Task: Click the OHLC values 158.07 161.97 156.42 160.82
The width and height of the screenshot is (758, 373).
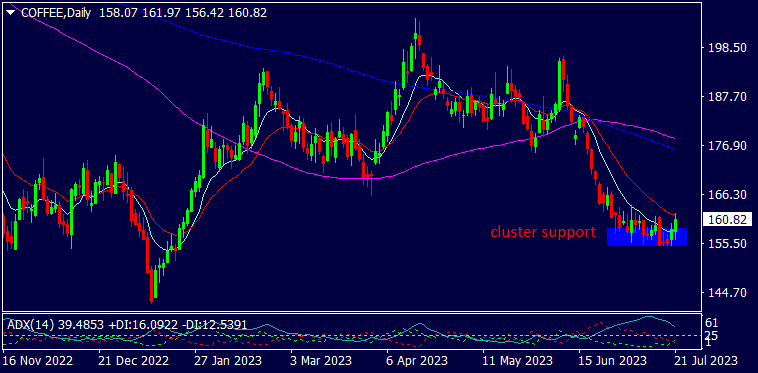Action: coord(183,13)
